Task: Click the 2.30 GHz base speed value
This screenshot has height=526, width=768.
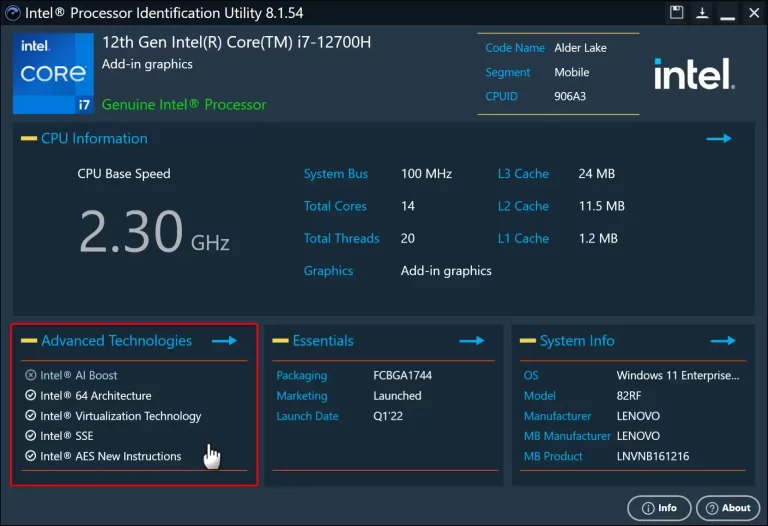Action: coord(154,231)
